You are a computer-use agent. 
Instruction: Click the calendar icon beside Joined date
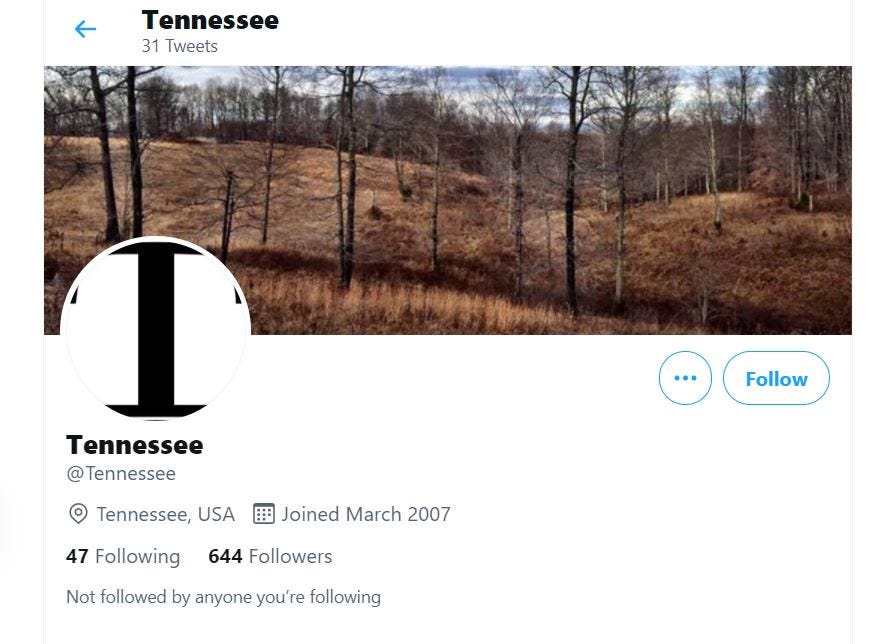click(263, 513)
